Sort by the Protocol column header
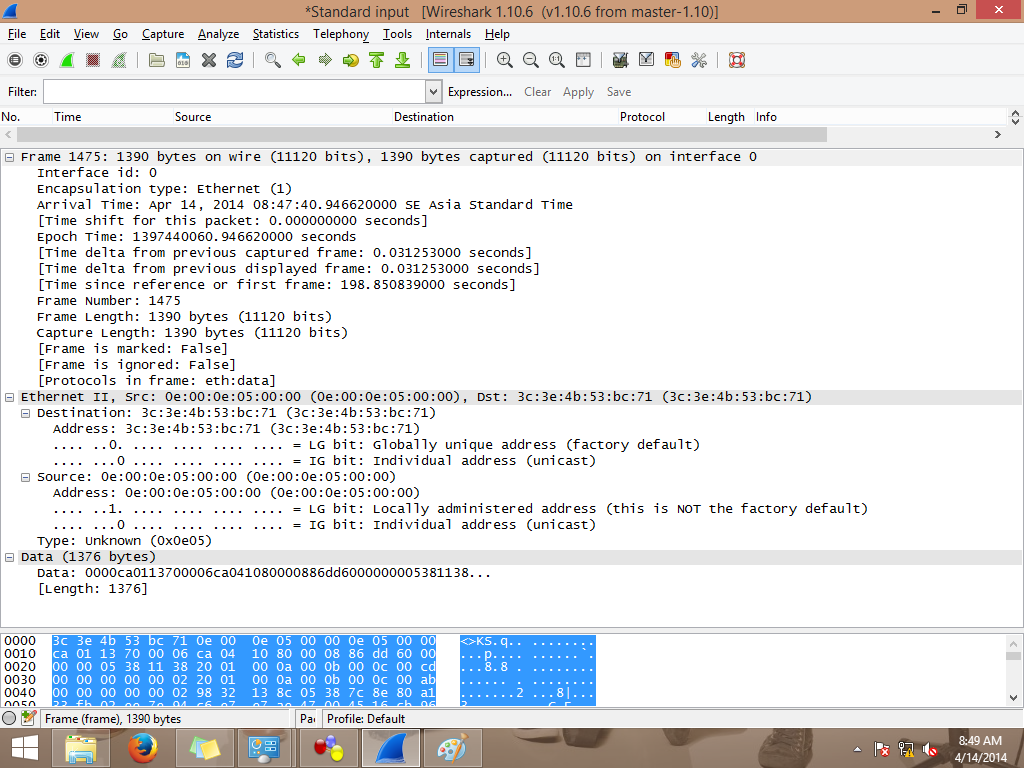 tap(662, 117)
